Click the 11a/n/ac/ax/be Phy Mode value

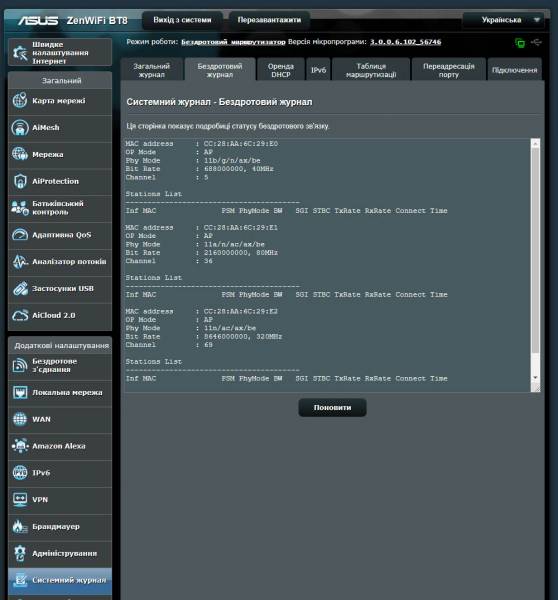pyautogui.click(x=234, y=245)
